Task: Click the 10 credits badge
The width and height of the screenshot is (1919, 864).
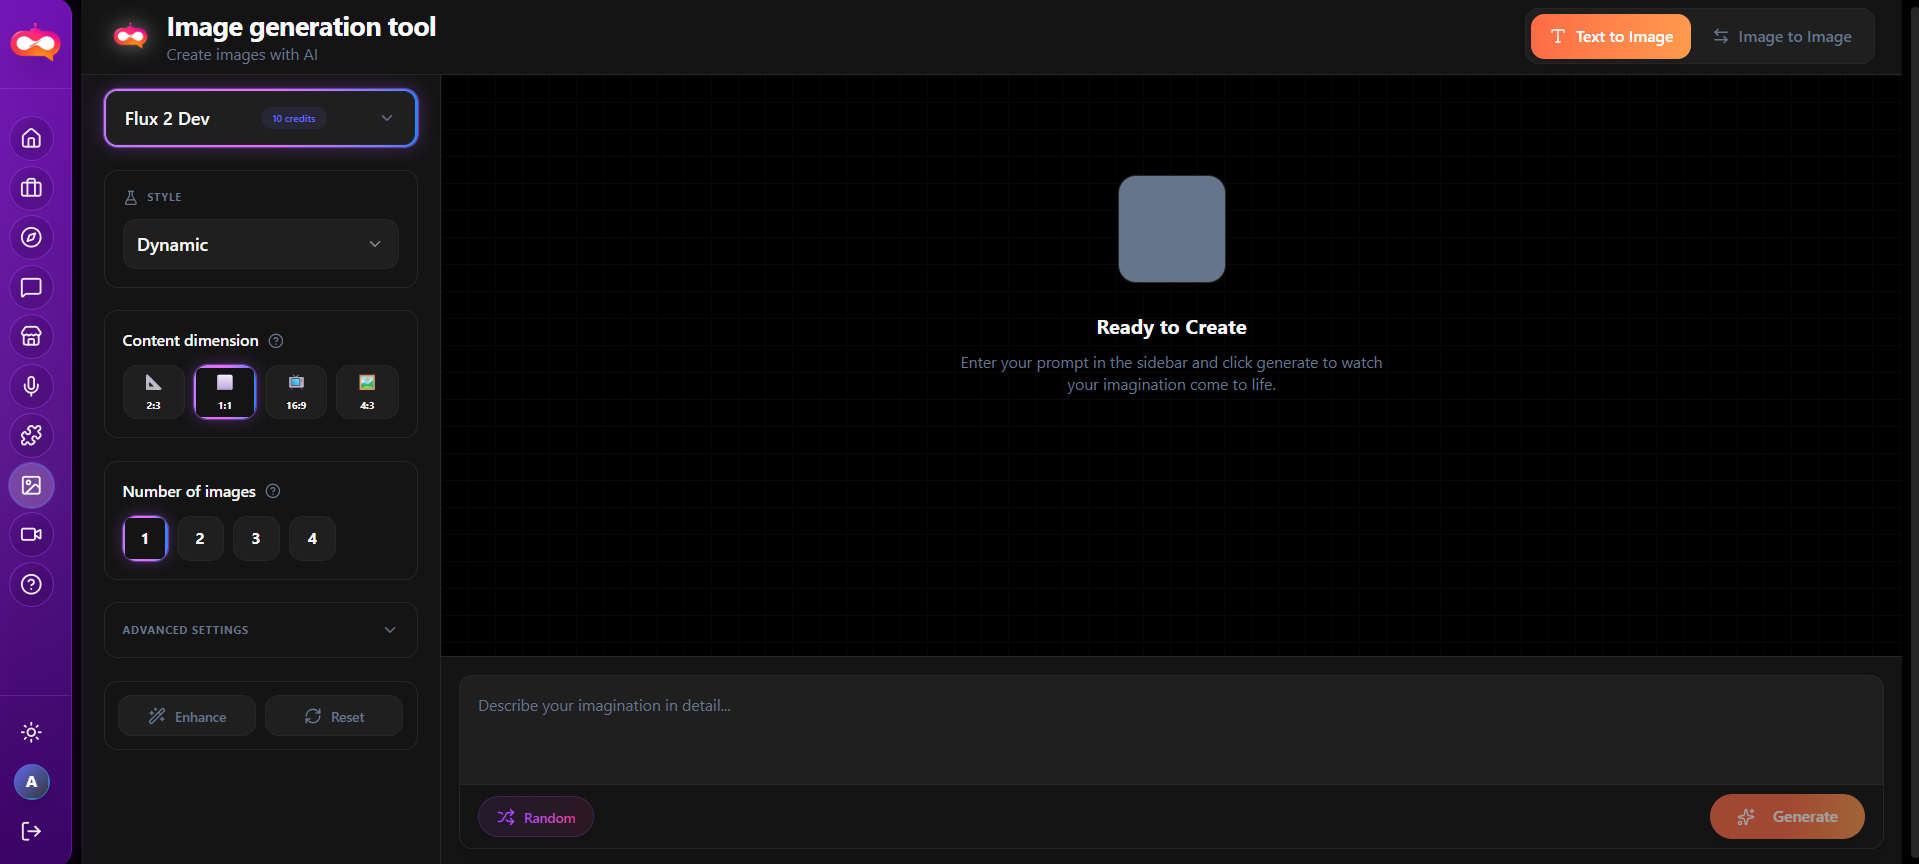Action: 294,118
